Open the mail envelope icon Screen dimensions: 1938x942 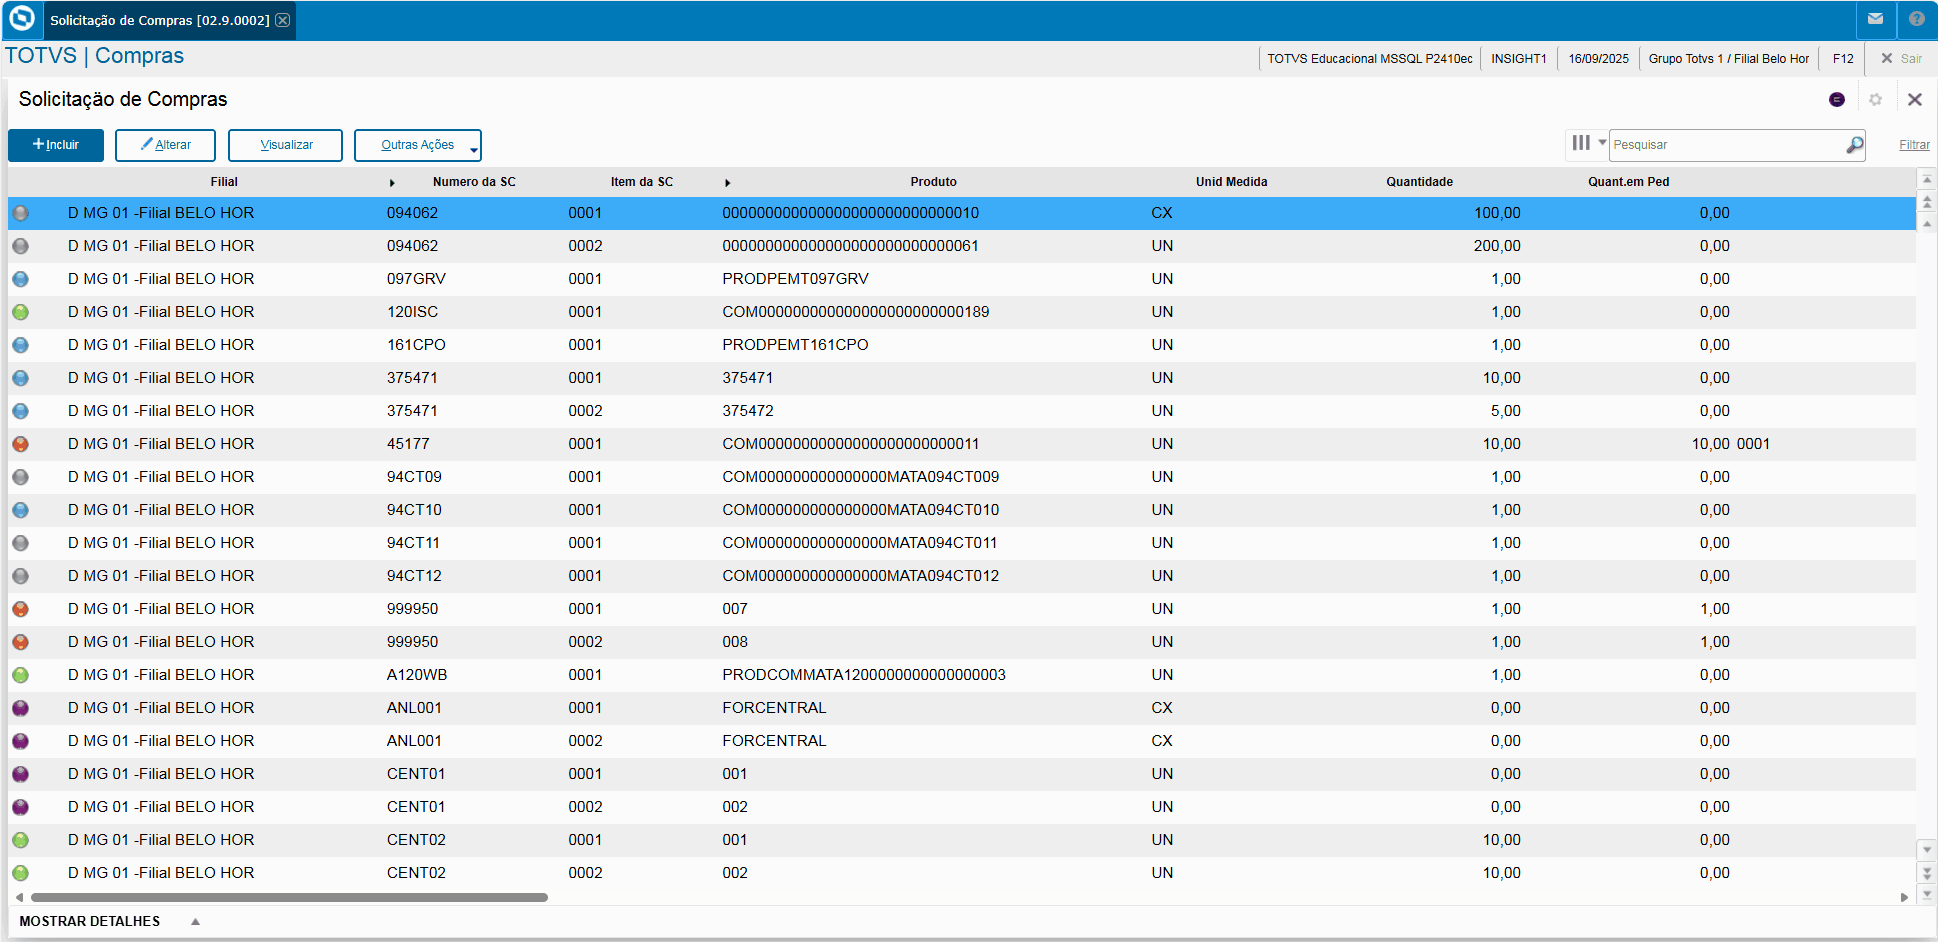click(1875, 19)
